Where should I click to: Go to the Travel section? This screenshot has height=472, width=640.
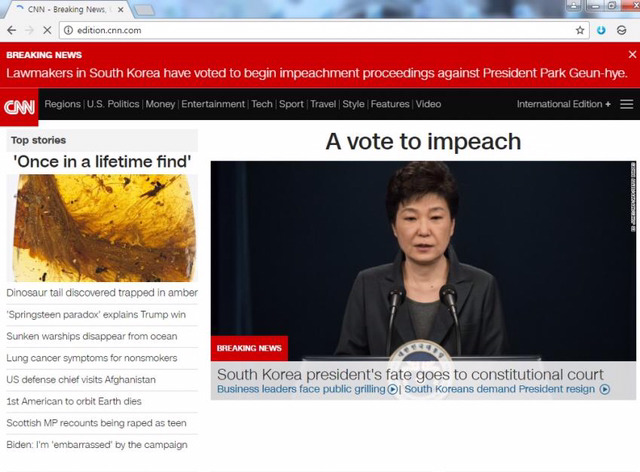pyautogui.click(x=322, y=104)
